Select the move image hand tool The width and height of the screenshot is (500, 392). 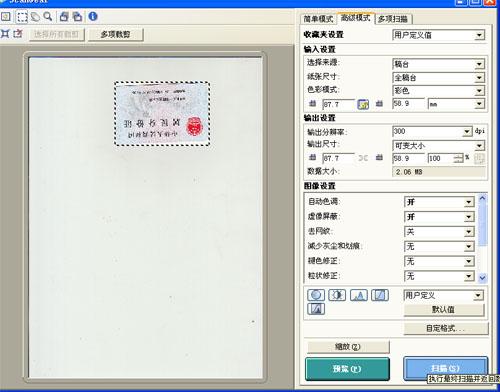(35, 17)
